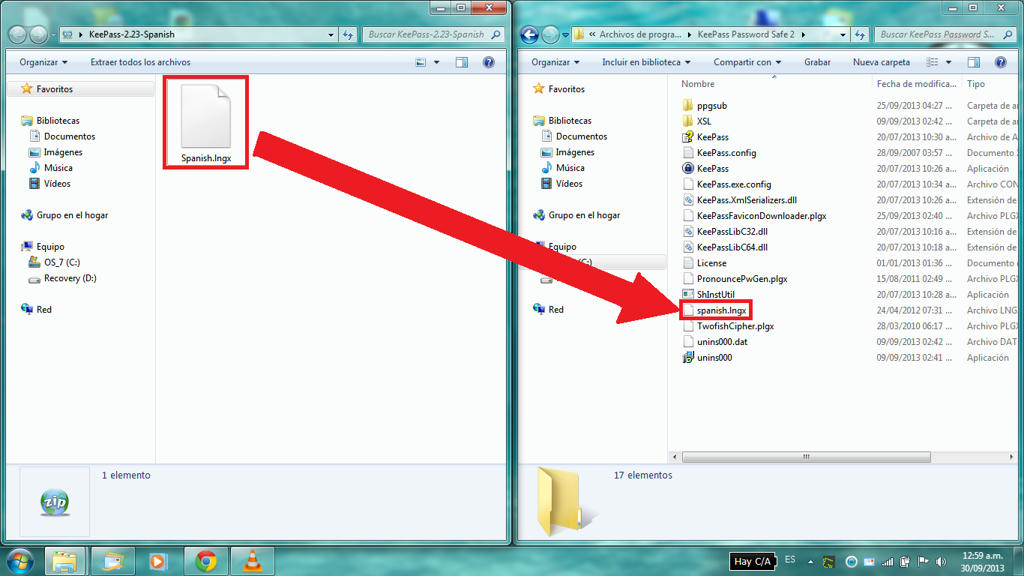Click Nueva carpeta button
The width and height of the screenshot is (1024, 576).
coord(881,62)
